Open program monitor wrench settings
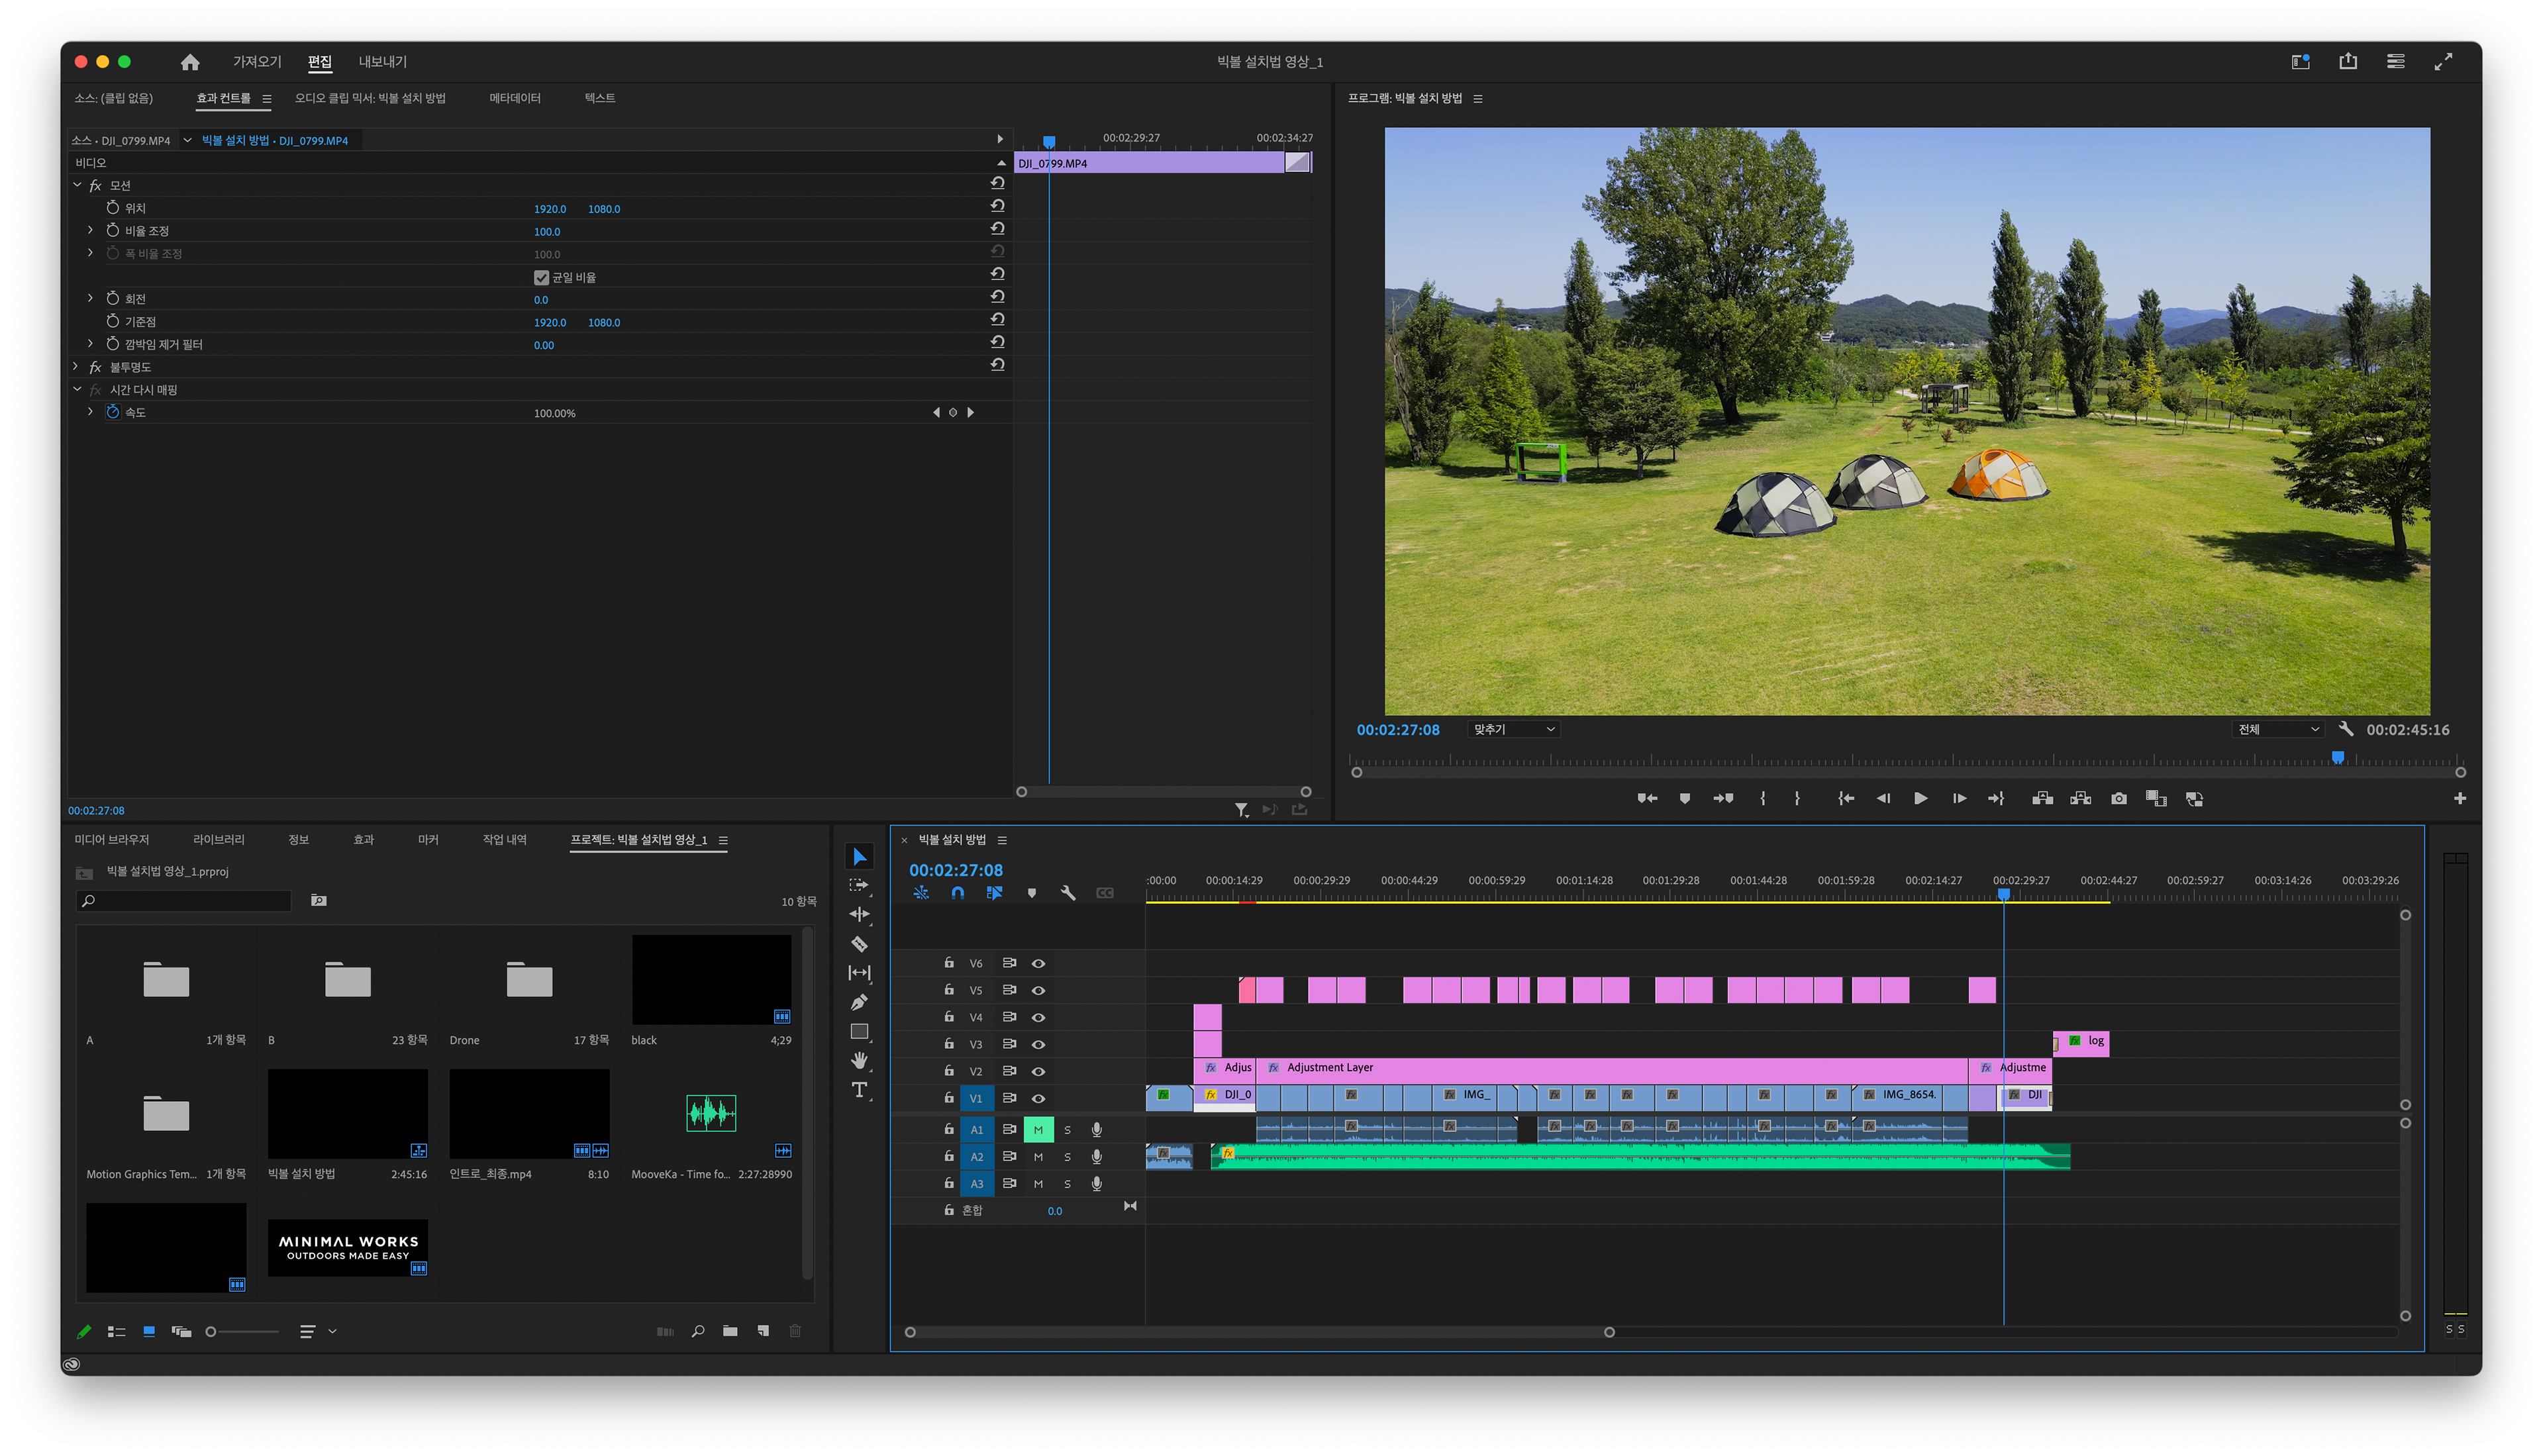This screenshot has height=1456, width=2543. [2345, 729]
